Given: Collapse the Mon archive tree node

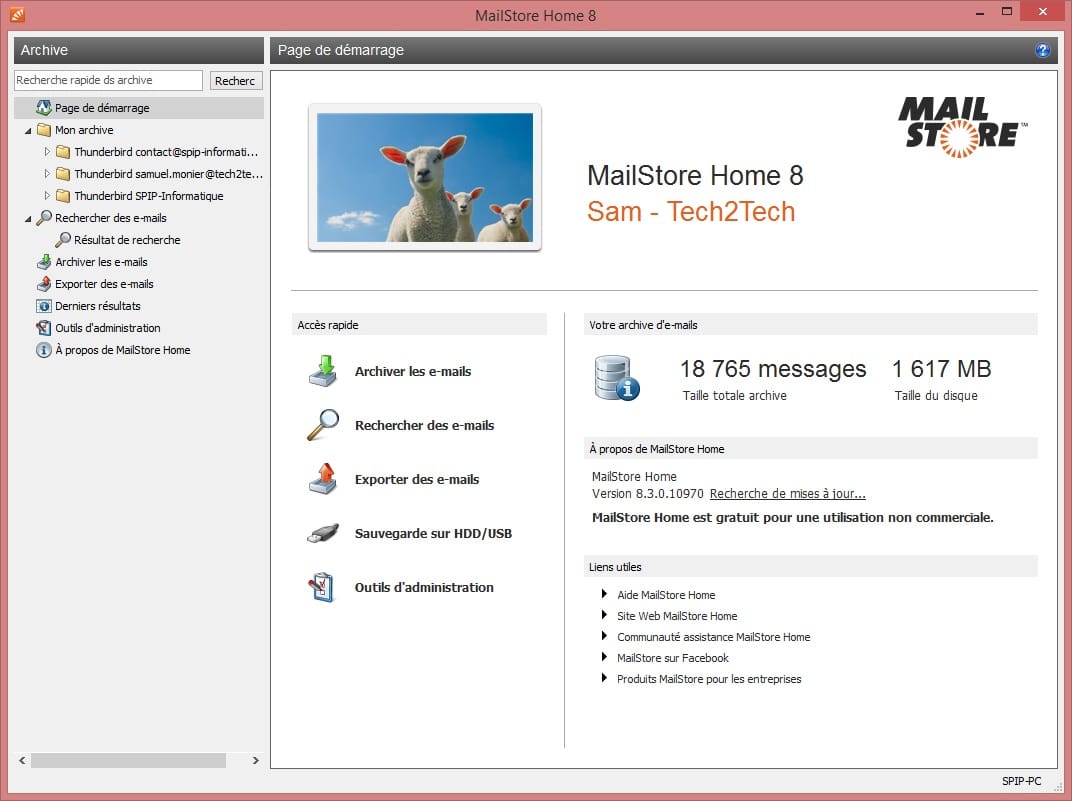Looking at the screenshot, I should click(28, 131).
